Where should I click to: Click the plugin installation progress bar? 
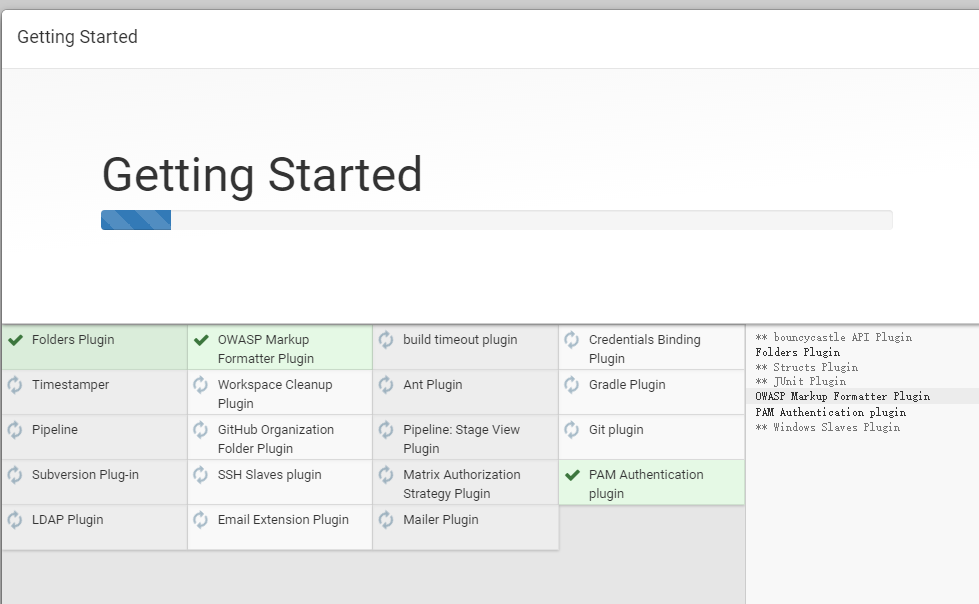(497, 220)
